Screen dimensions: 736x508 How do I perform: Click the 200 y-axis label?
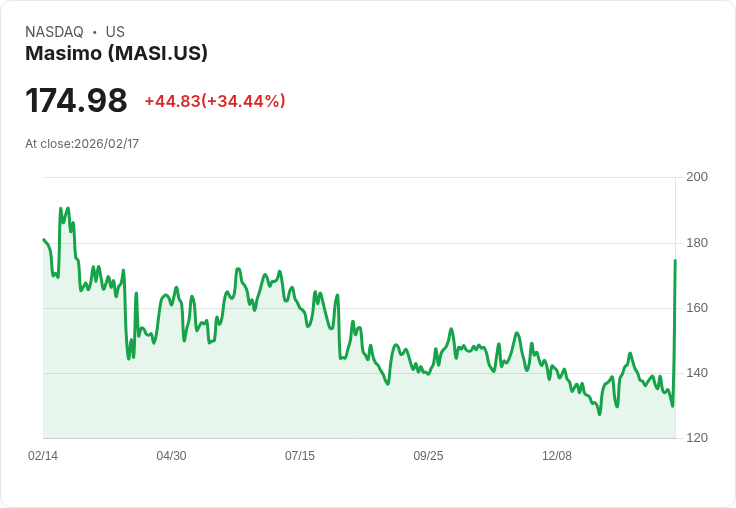point(697,177)
